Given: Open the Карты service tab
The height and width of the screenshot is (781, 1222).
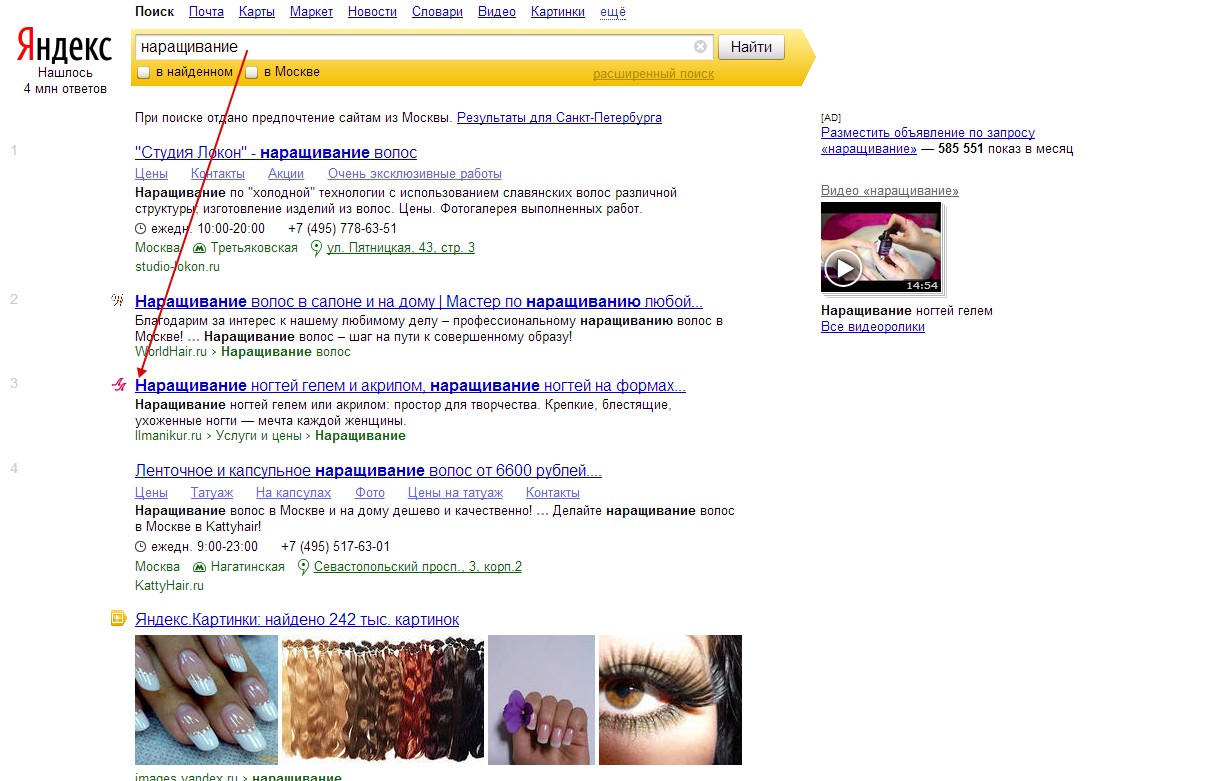Looking at the screenshot, I should [257, 12].
